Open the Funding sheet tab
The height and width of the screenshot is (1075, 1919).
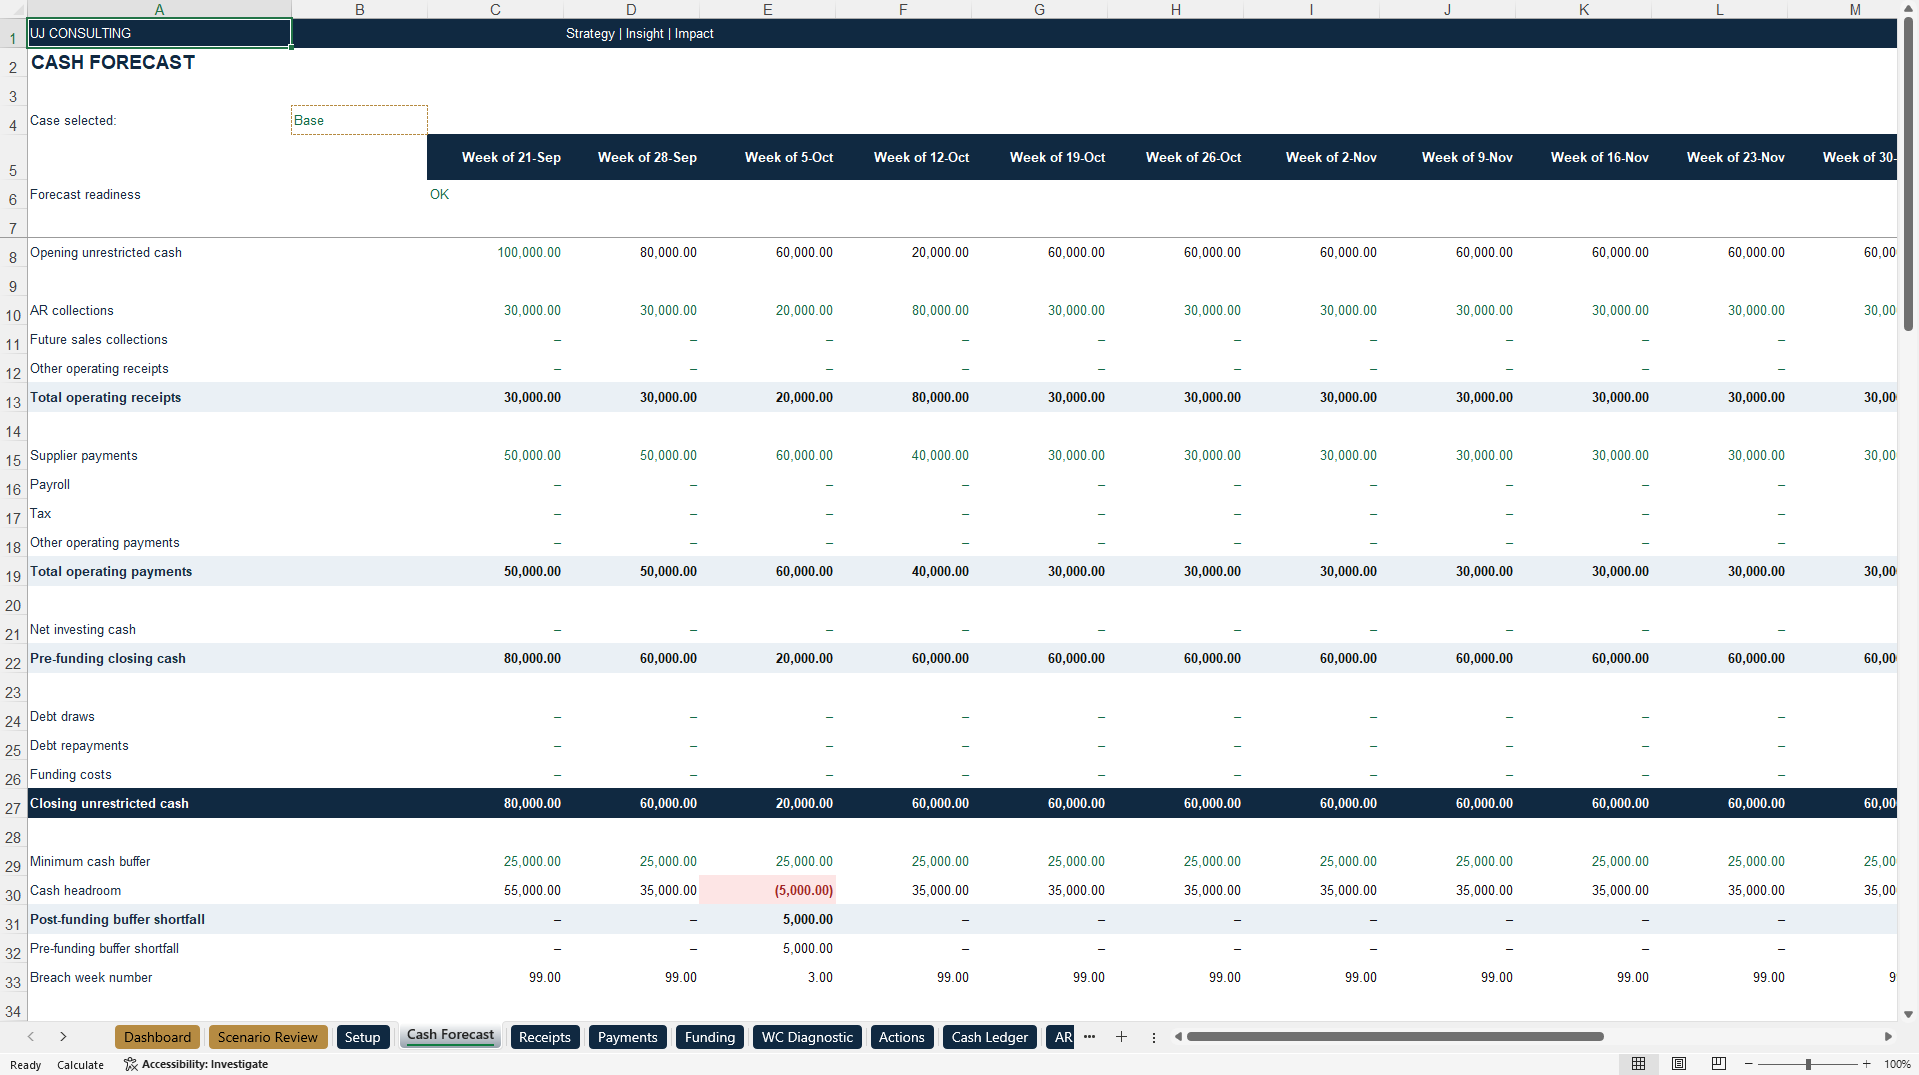pos(710,1037)
